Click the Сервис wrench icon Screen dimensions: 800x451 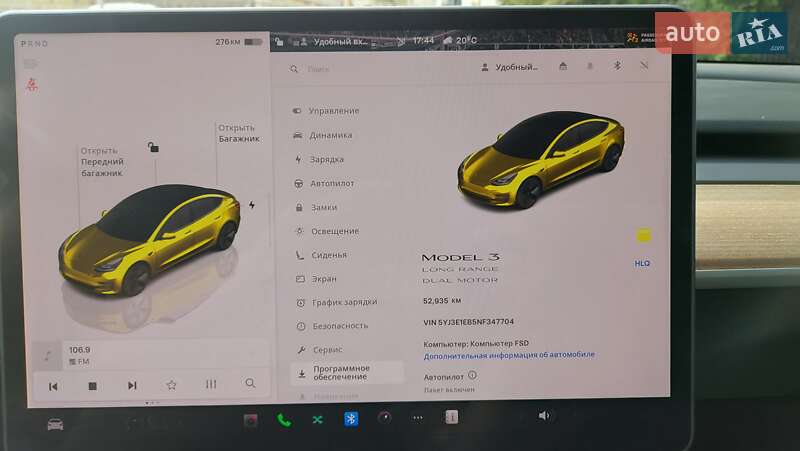pyautogui.click(x=302, y=349)
